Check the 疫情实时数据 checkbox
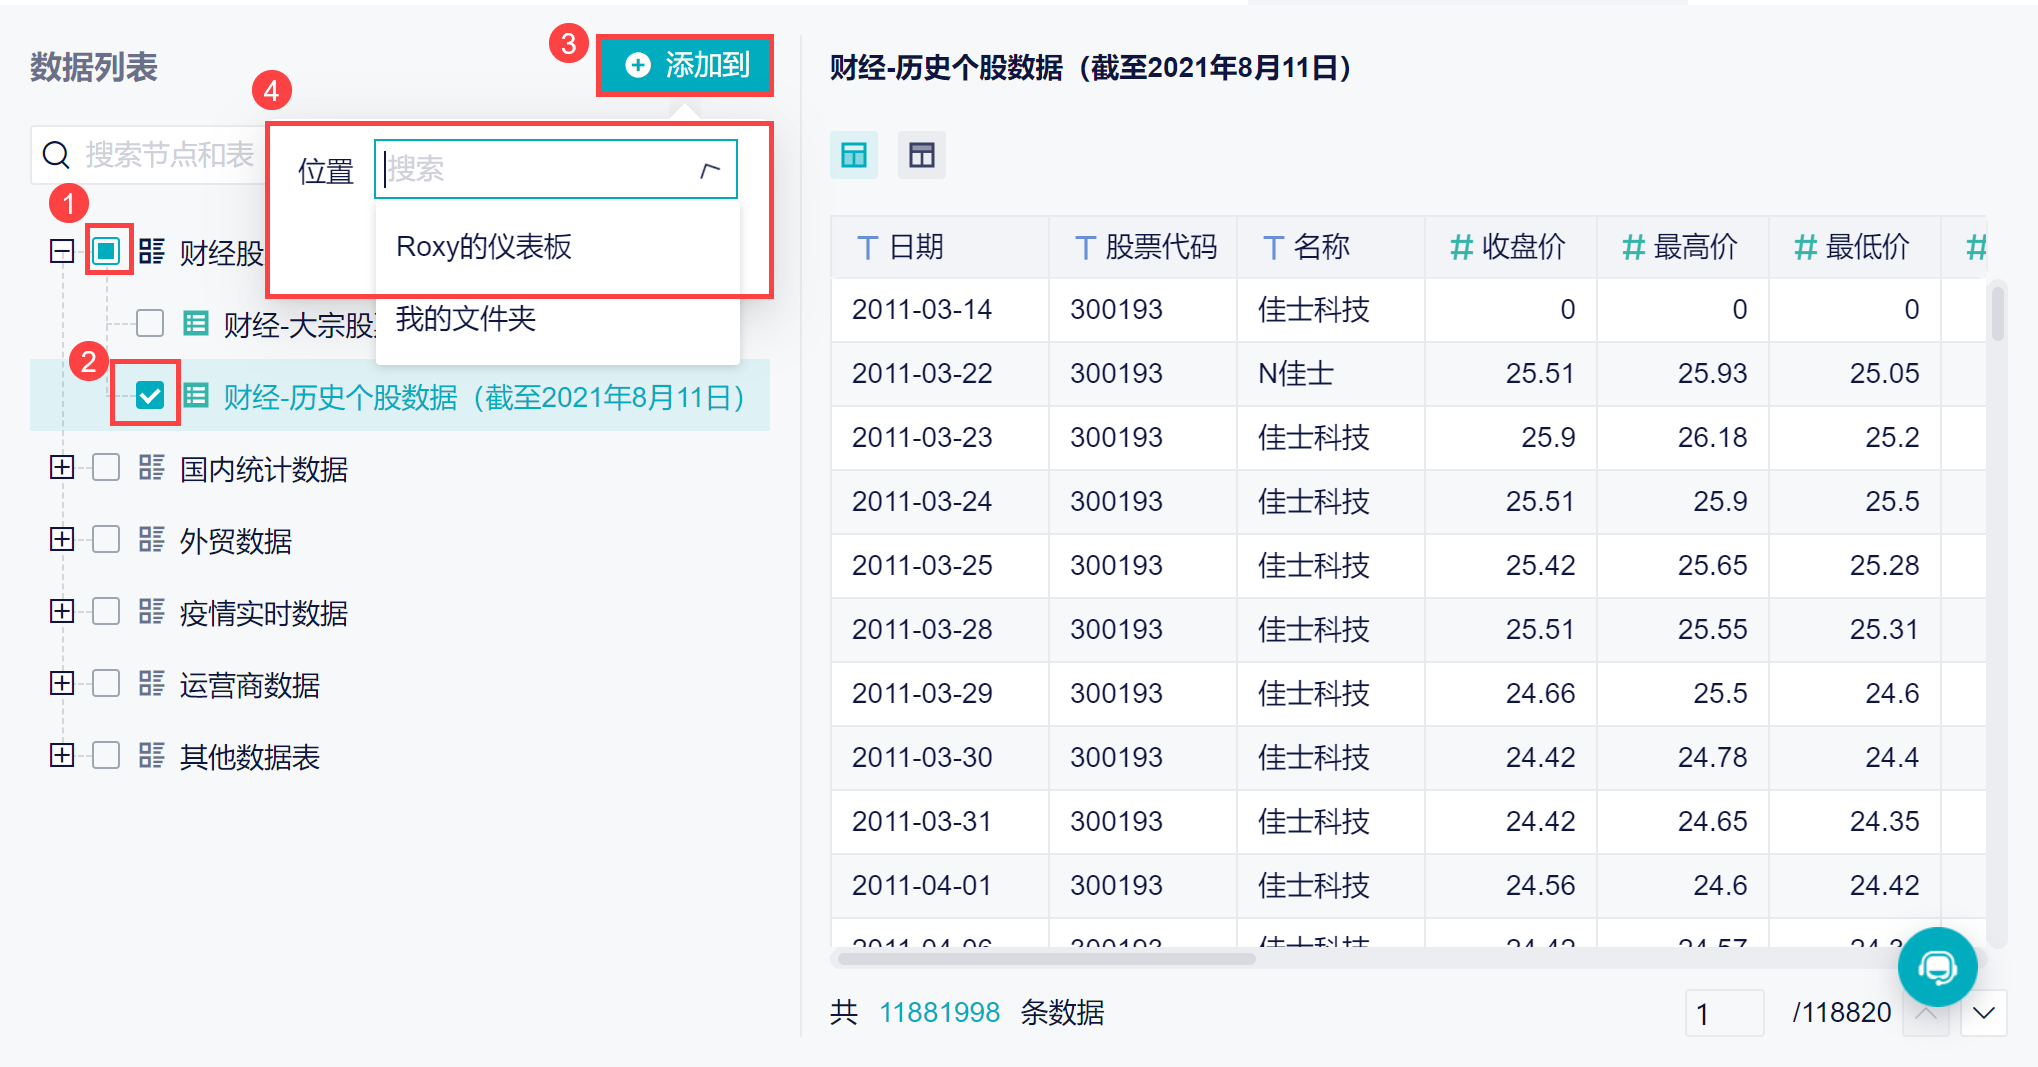Screen dimensions: 2038x1067 point(106,611)
